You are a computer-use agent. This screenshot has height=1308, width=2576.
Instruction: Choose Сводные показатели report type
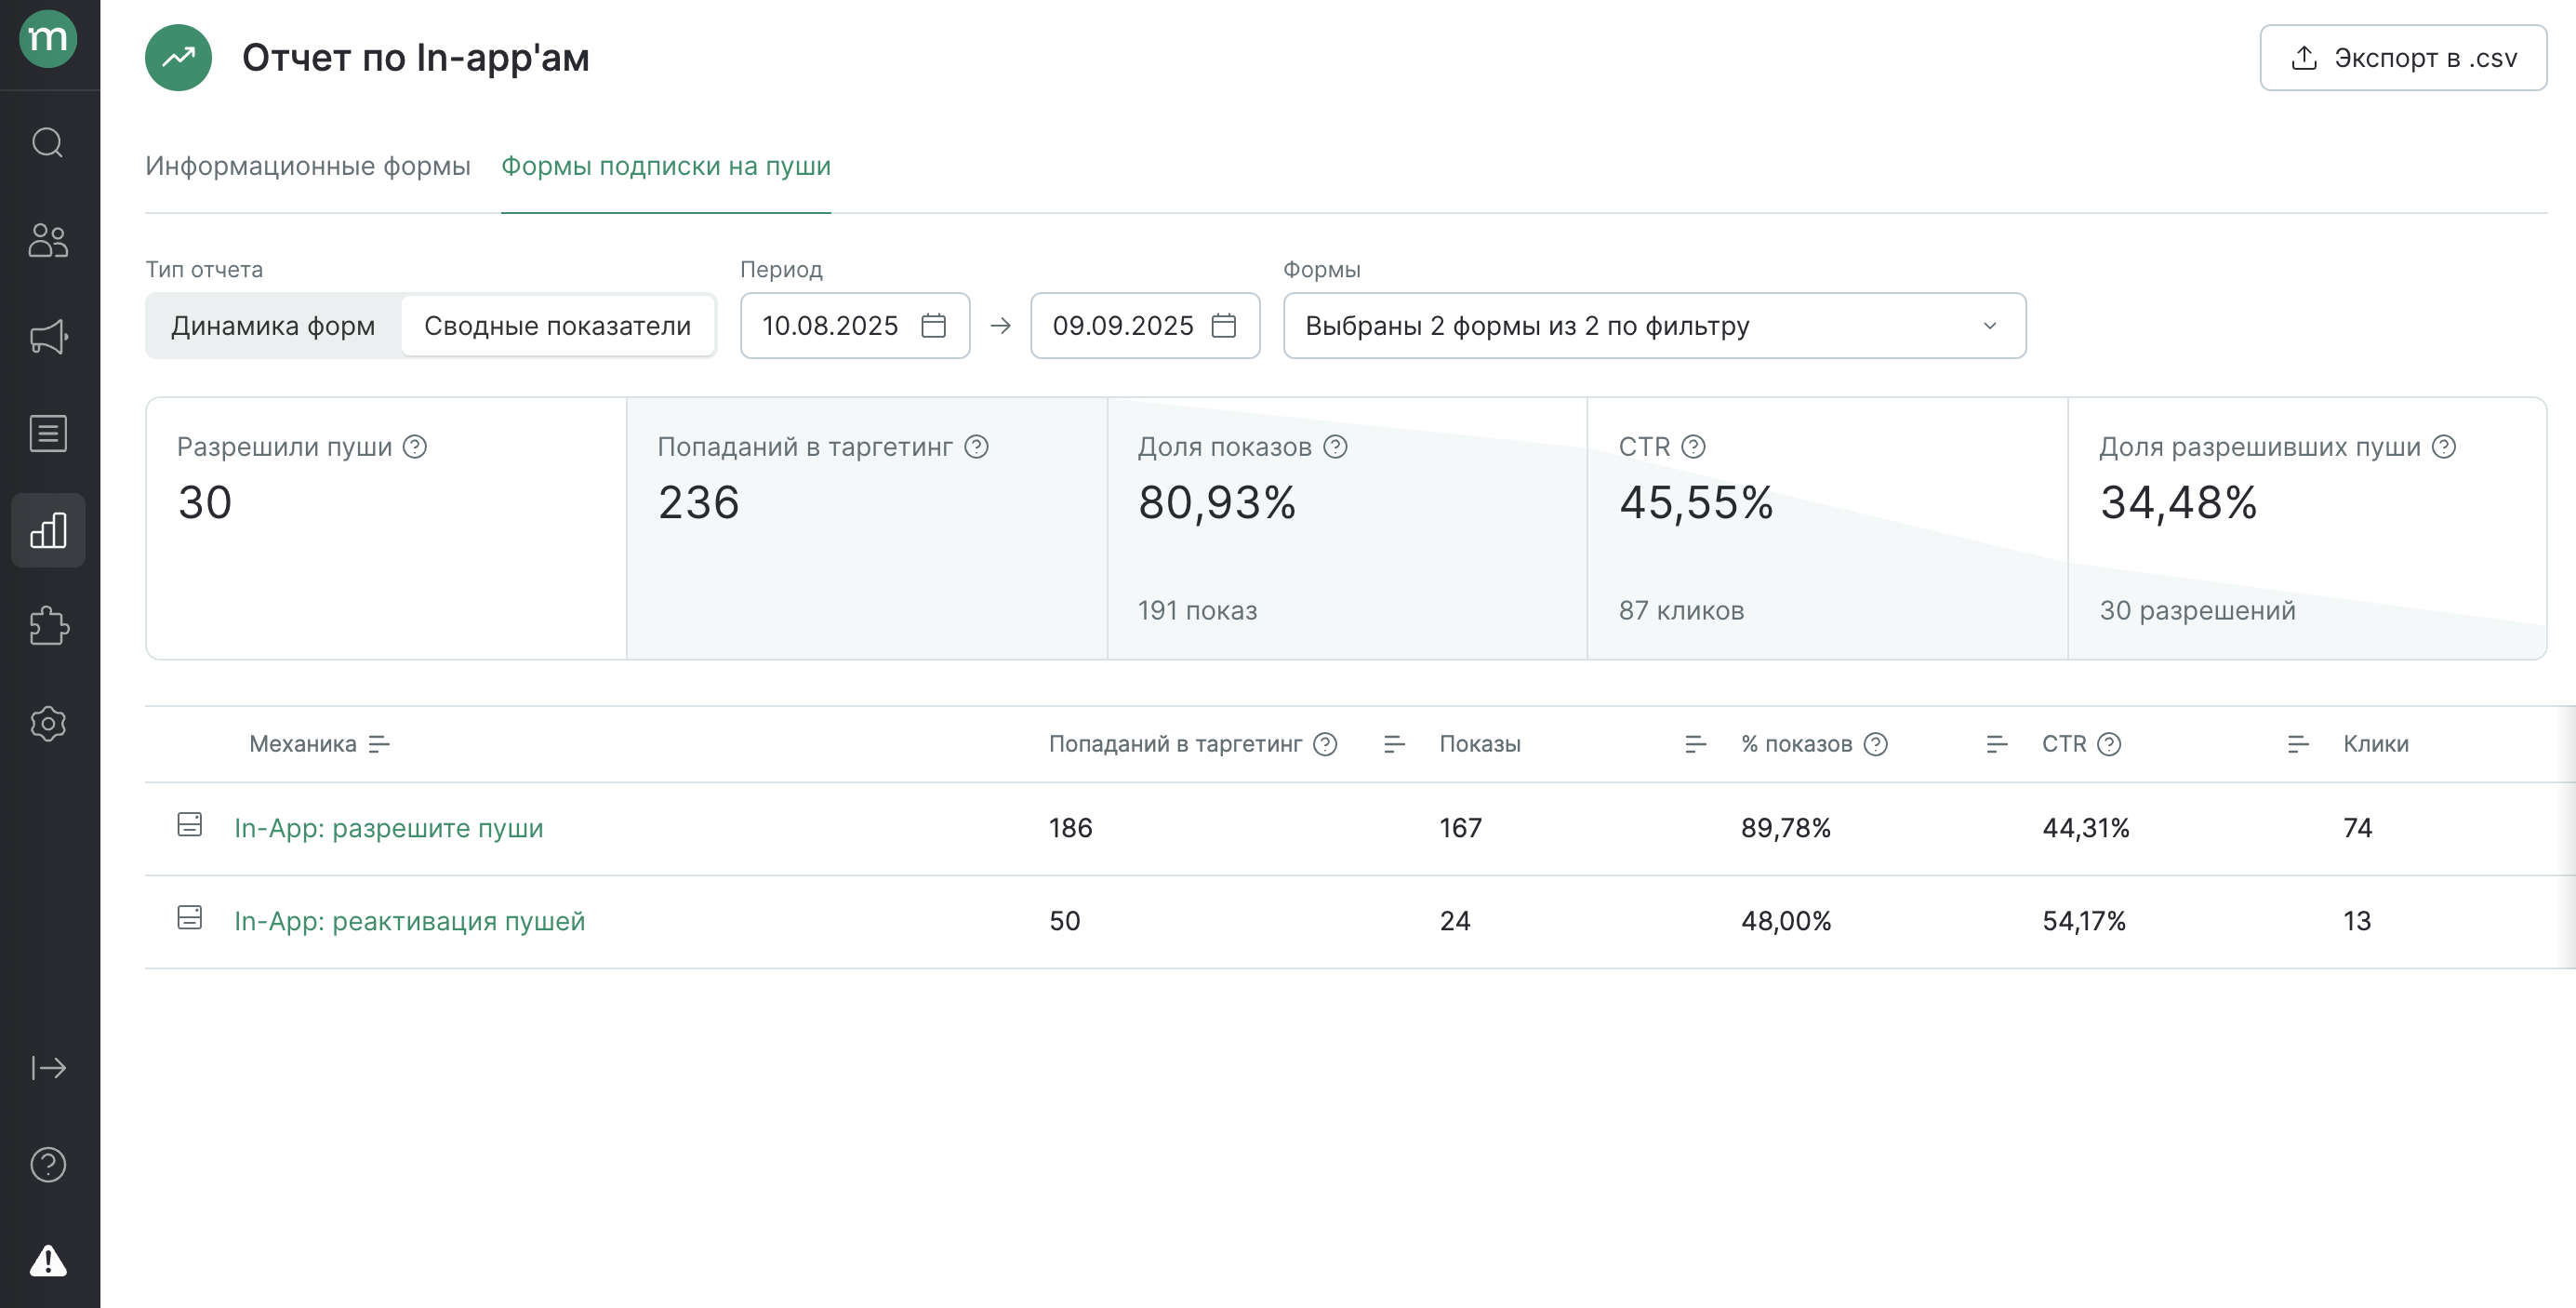[557, 326]
